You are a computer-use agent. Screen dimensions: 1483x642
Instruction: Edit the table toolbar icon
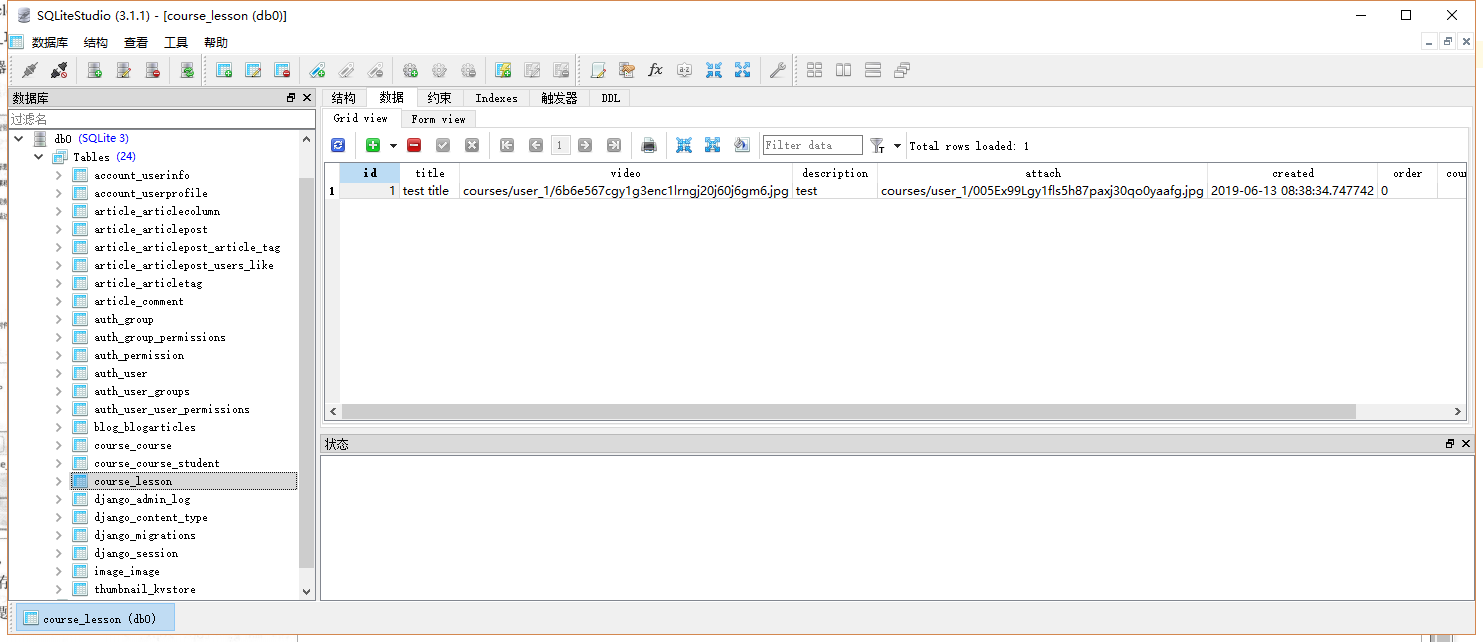pos(253,70)
